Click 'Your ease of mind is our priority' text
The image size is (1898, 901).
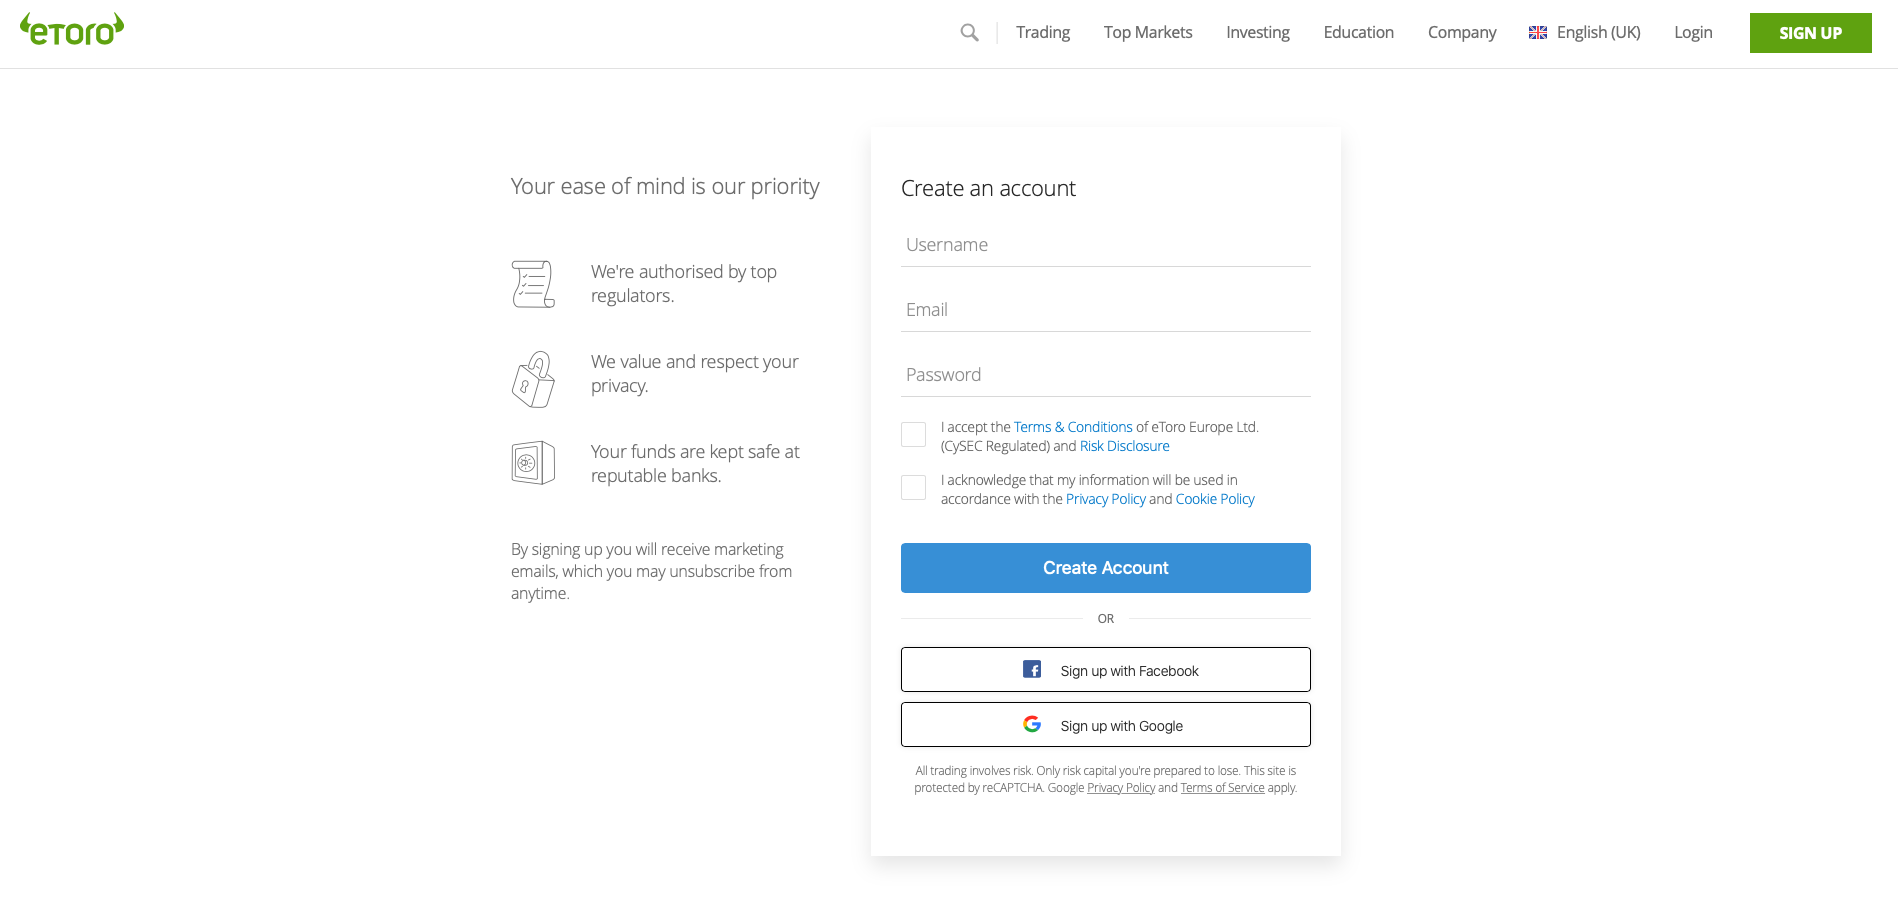[665, 187]
